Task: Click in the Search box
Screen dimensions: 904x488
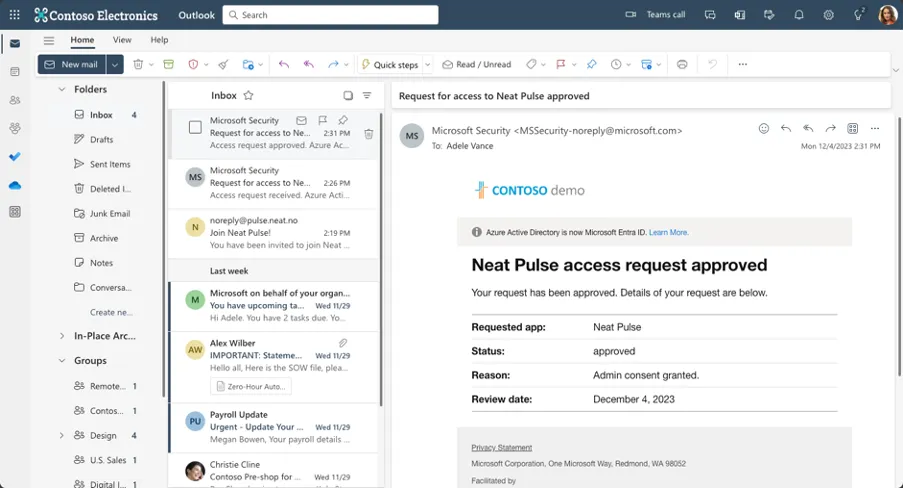Action: (330, 15)
